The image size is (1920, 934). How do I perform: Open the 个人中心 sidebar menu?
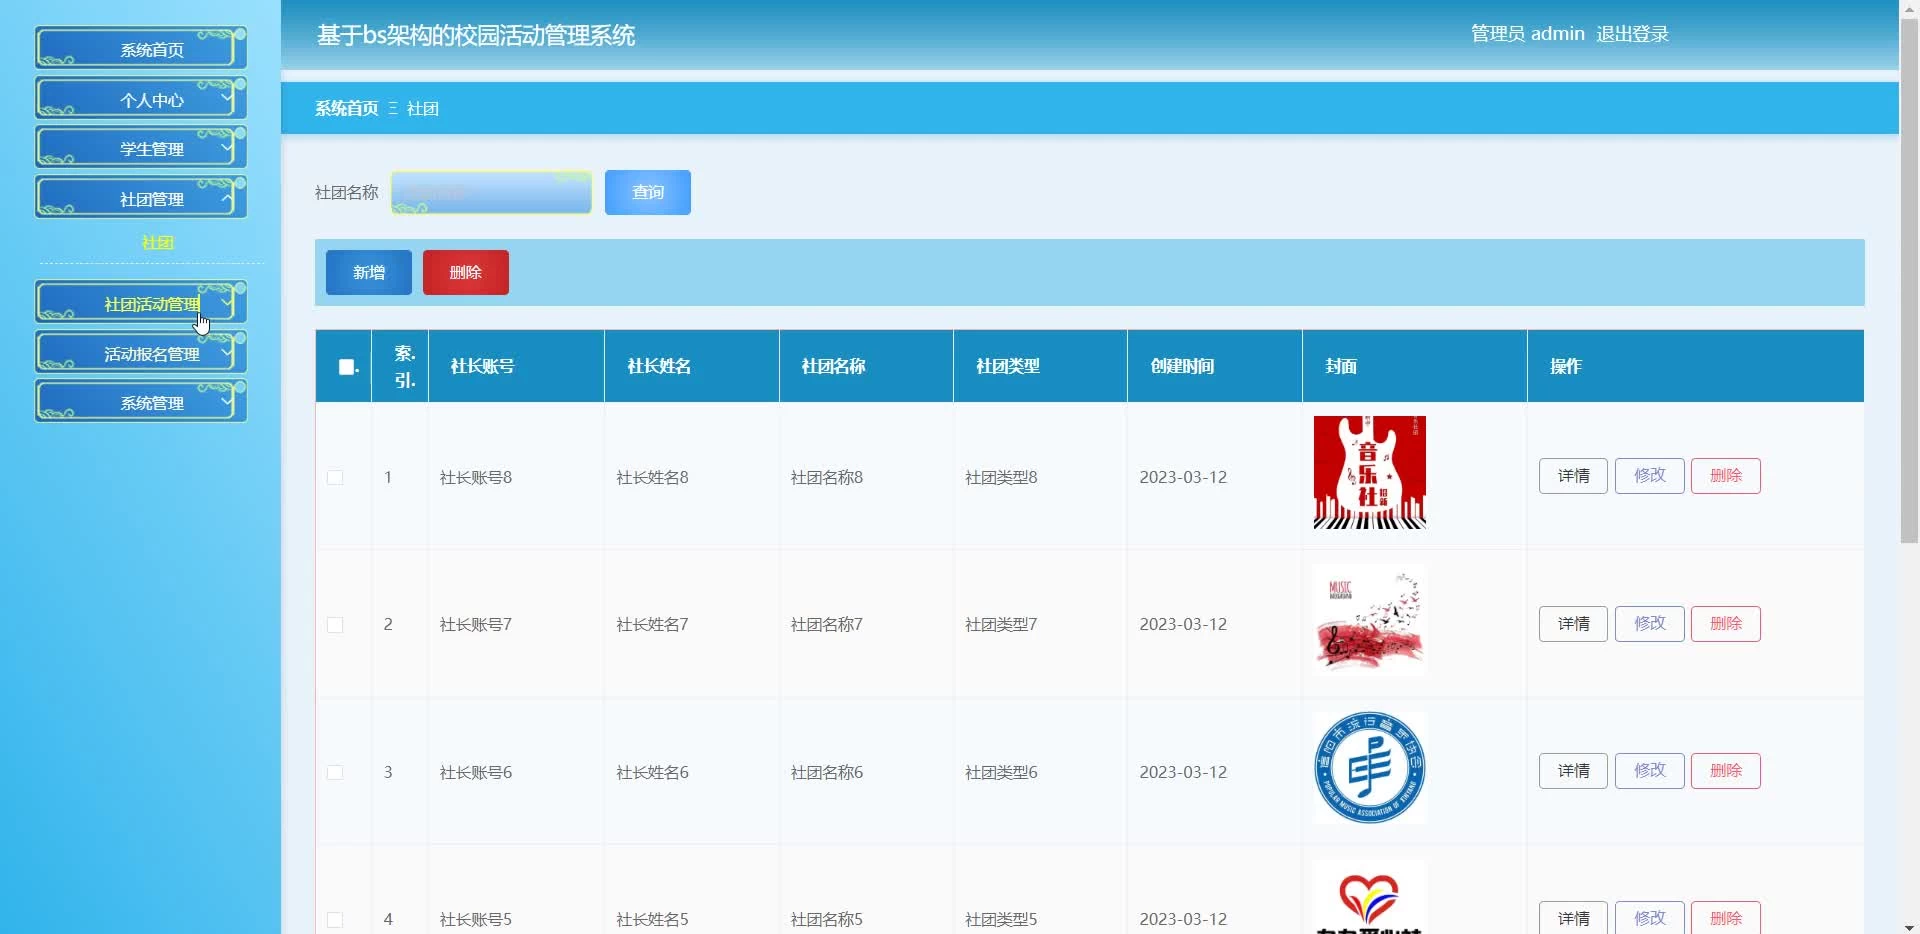tap(141, 98)
